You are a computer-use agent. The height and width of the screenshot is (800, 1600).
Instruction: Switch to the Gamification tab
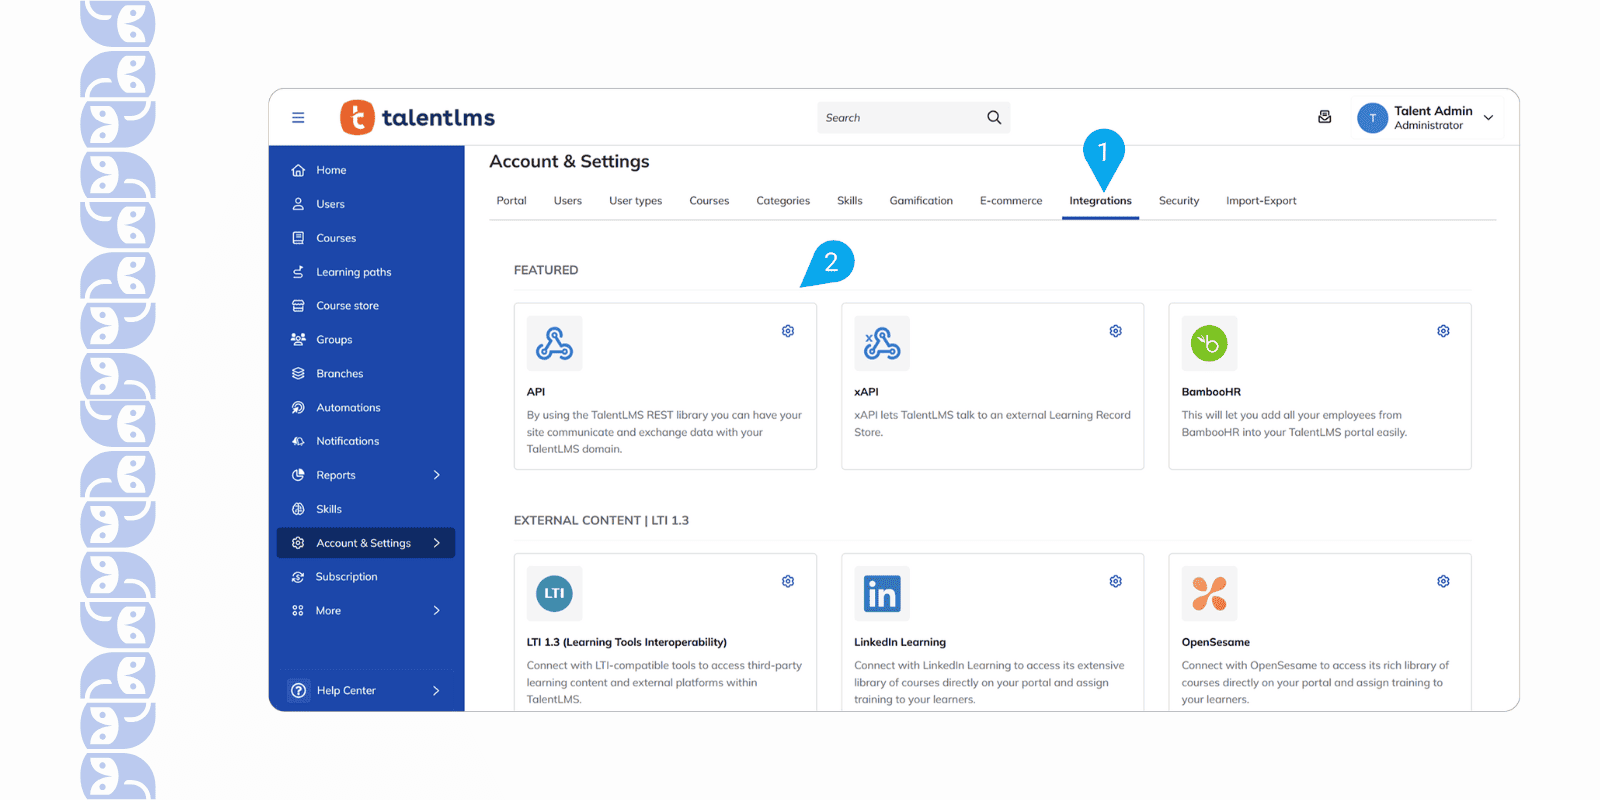[921, 201]
